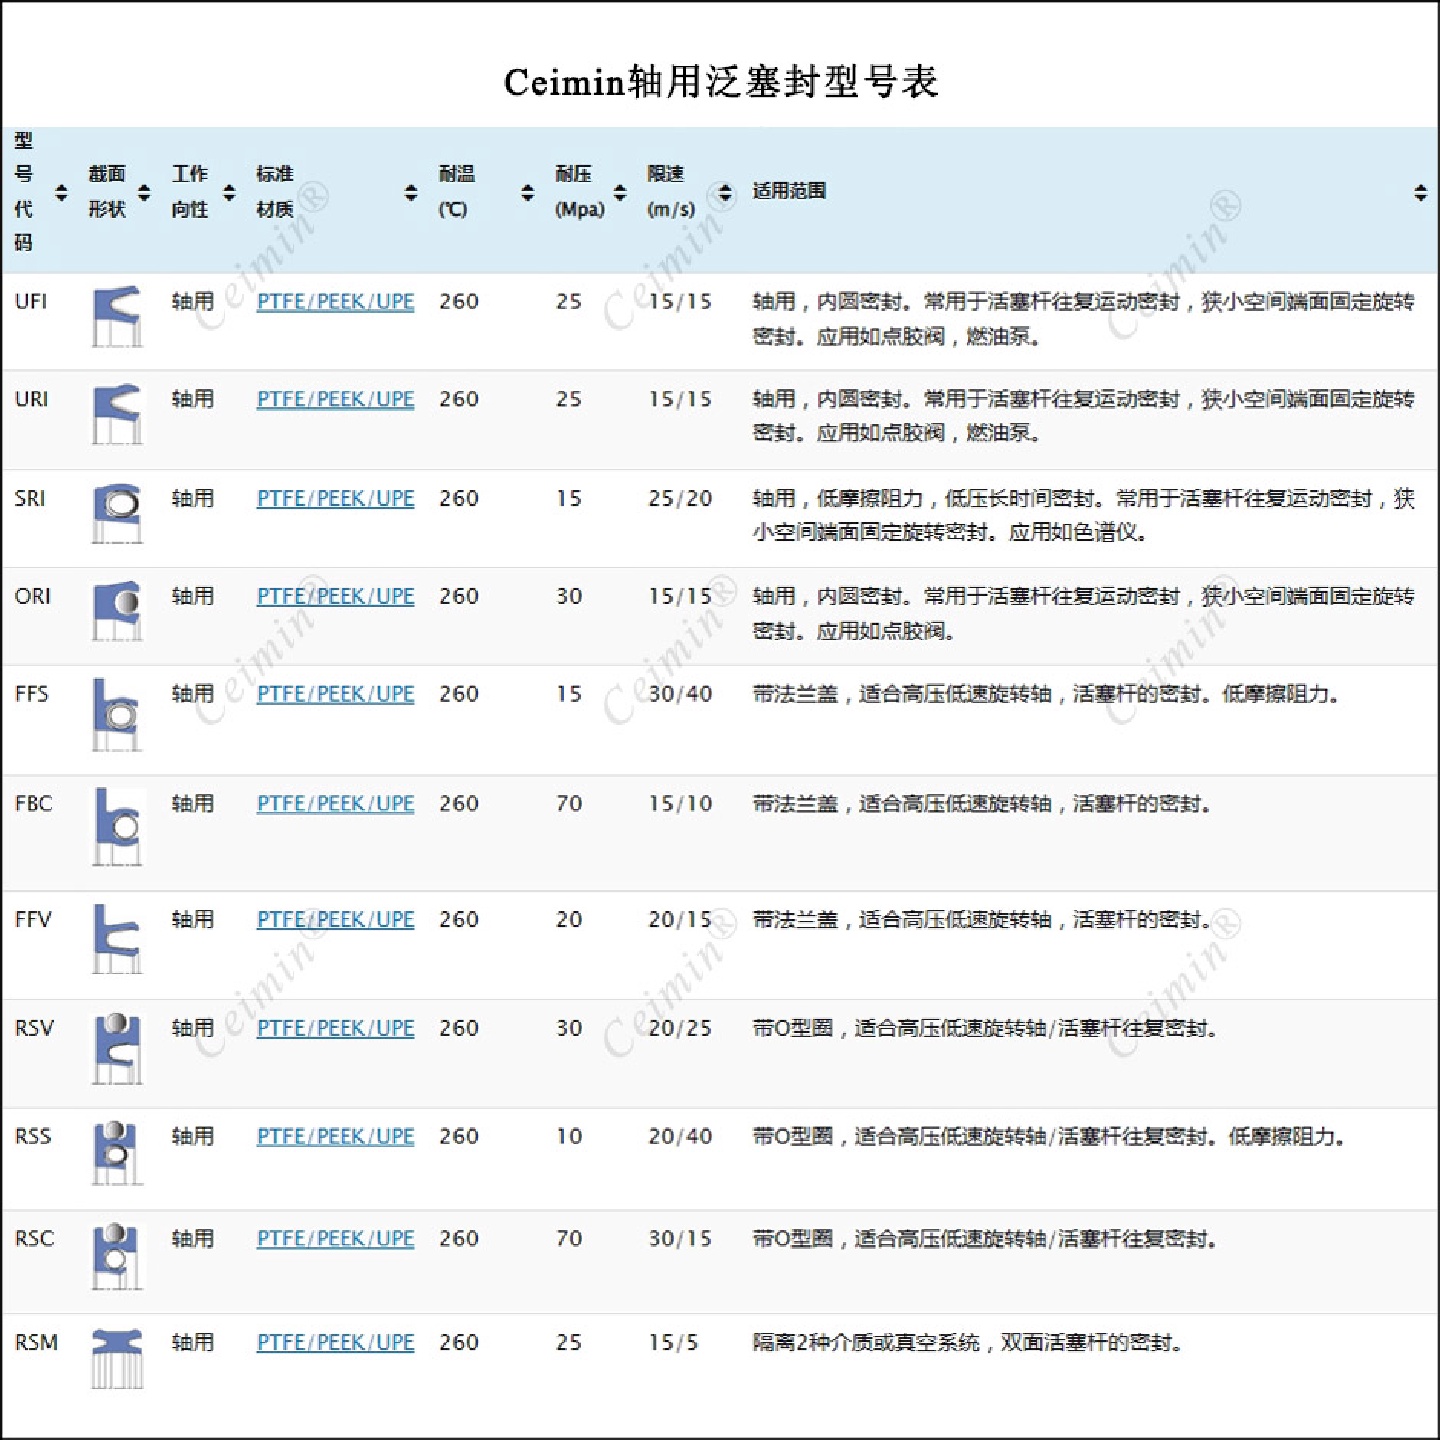Click the title Ceimin轴用泛塞封型号表
Viewport: 1440px width, 1440px height.
(721, 82)
